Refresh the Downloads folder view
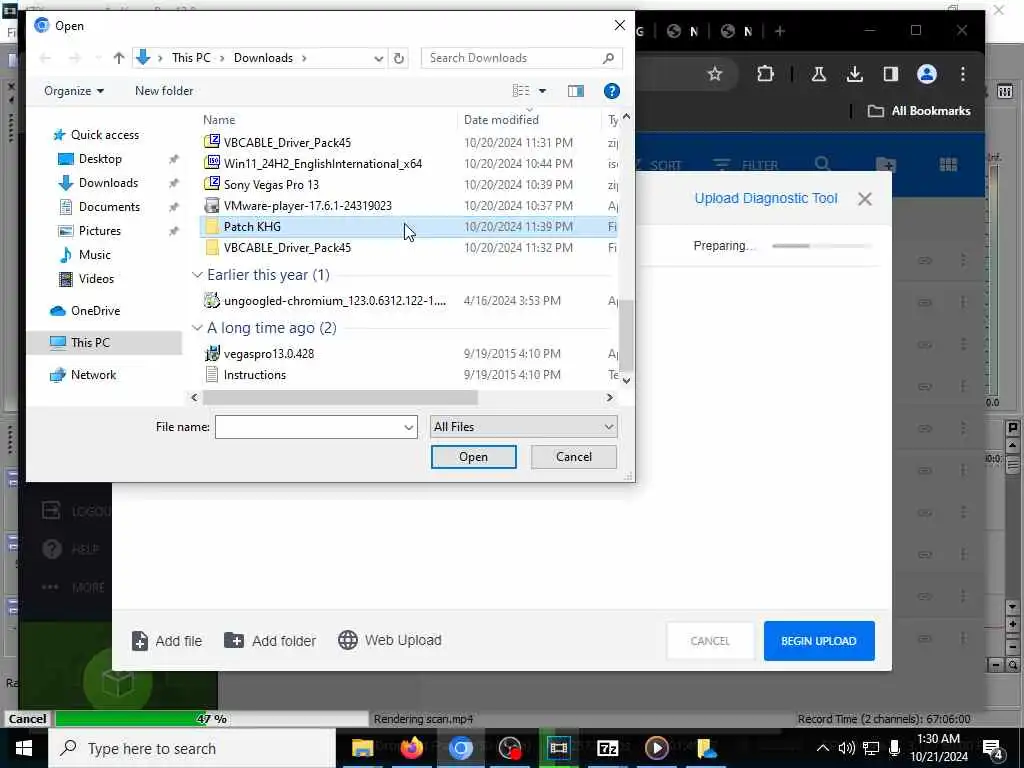 398,58
